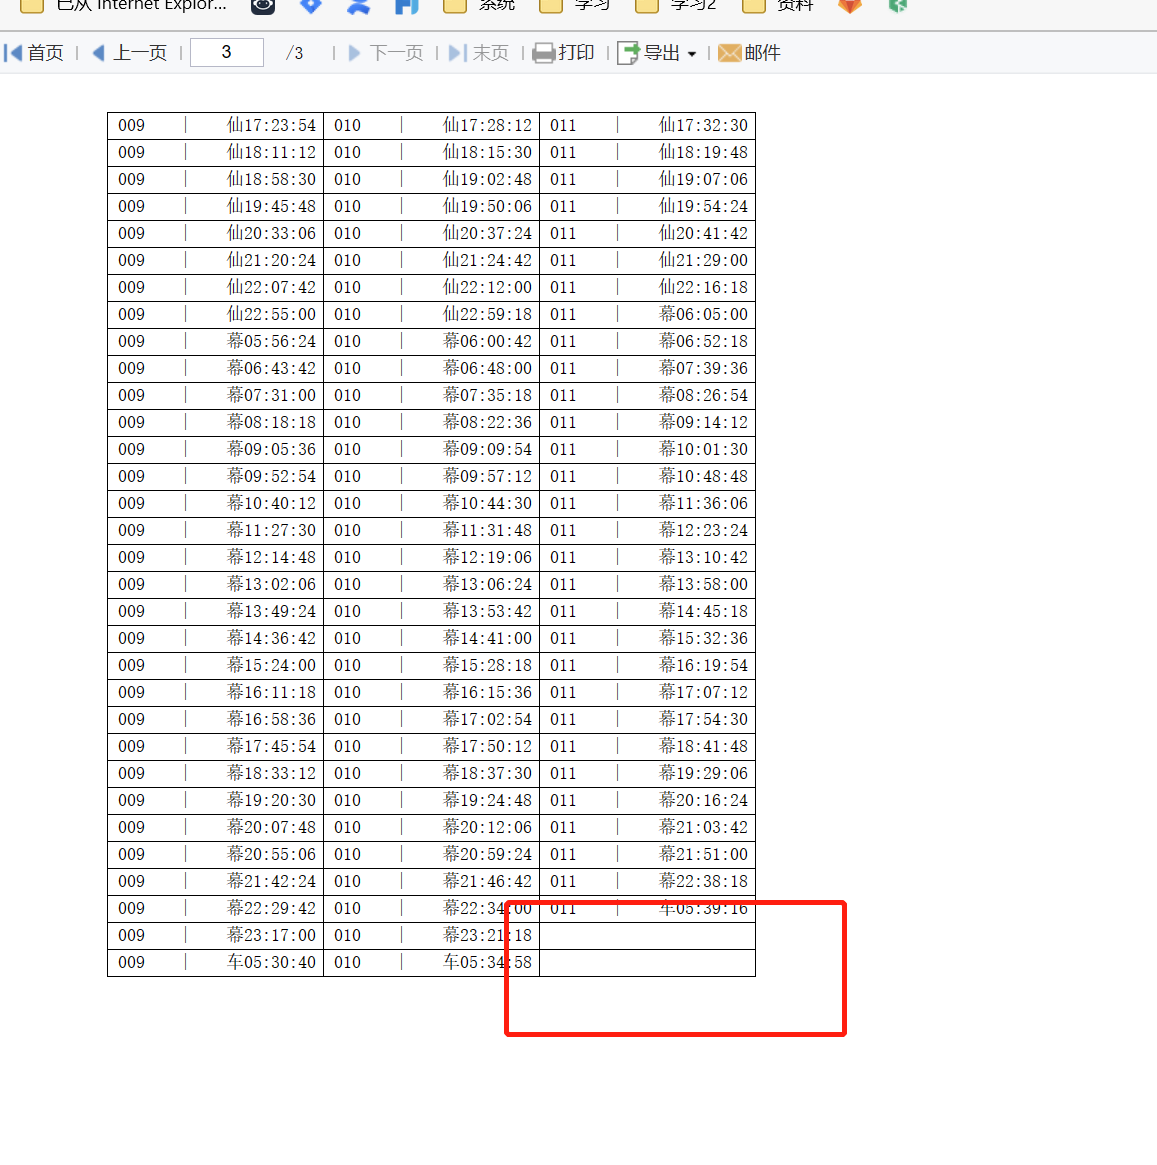1157x1165 pixels.
Task: Print the report with 打印
Action: pos(564,53)
